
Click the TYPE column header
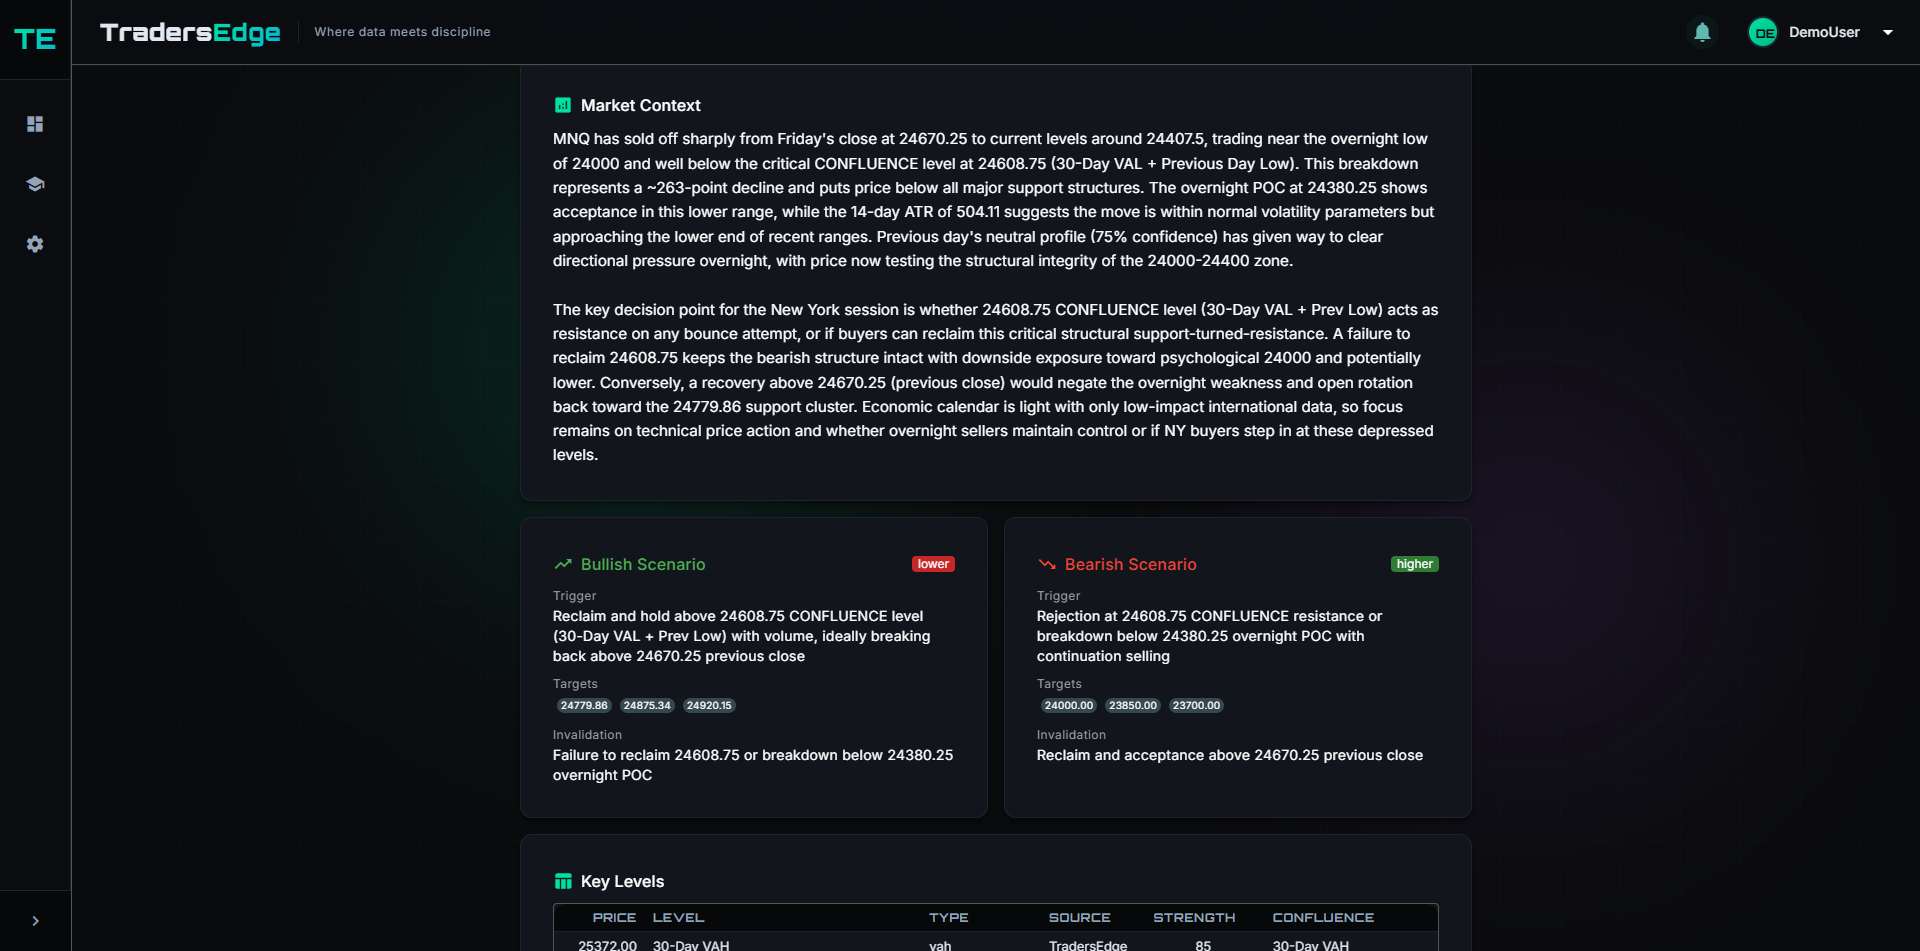[948, 917]
